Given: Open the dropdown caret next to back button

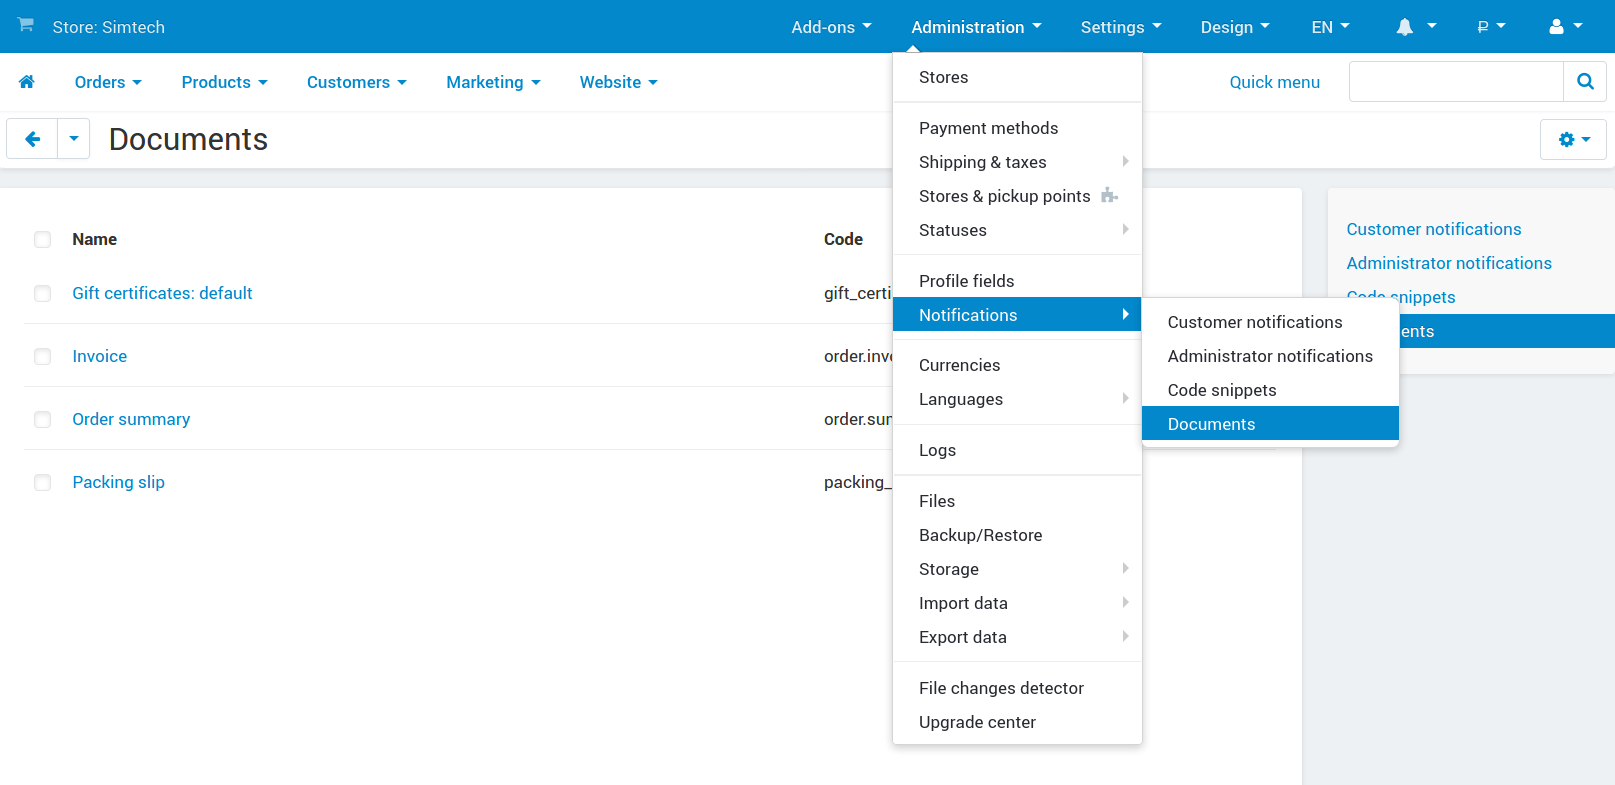Looking at the screenshot, I should pyautogui.click(x=74, y=139).
